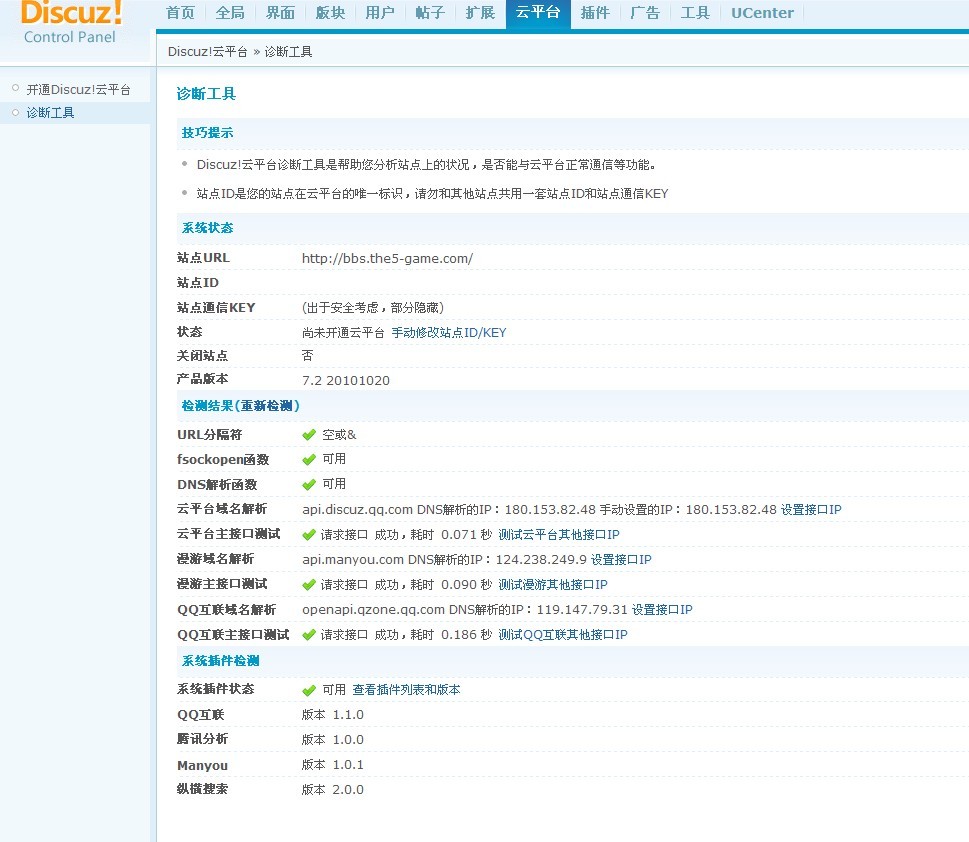Click 测试云平台其他接口IP link

559,535
